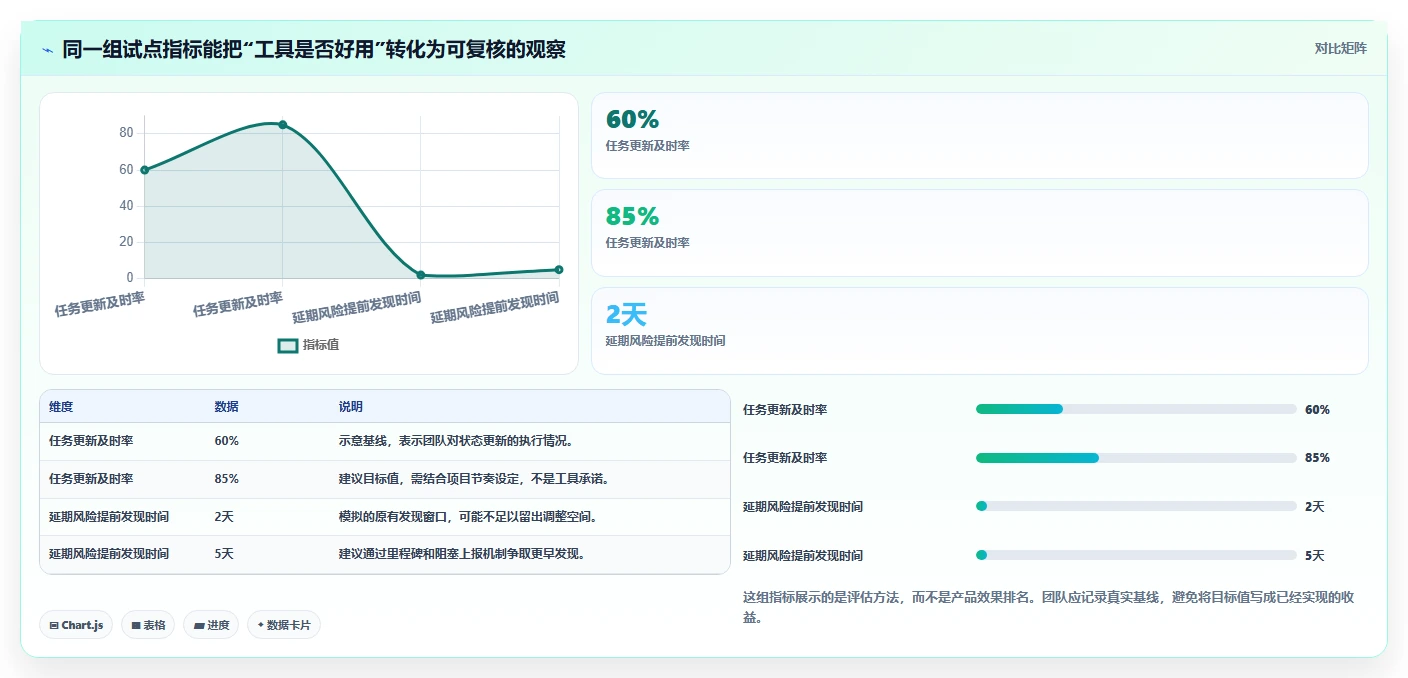Screen dimensions: 1408x678
Task: Open the 85% metric card
Action: [x=979, y=233]
